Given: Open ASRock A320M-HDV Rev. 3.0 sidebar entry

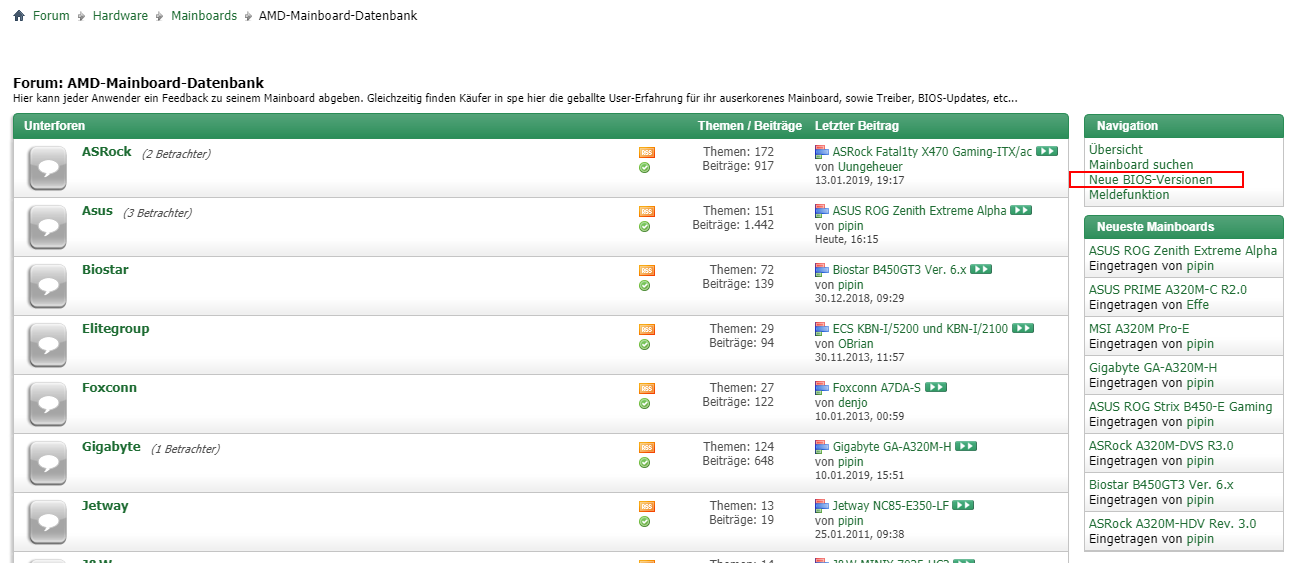Looking at the screenshot, I should click(x=1173, y=524).
